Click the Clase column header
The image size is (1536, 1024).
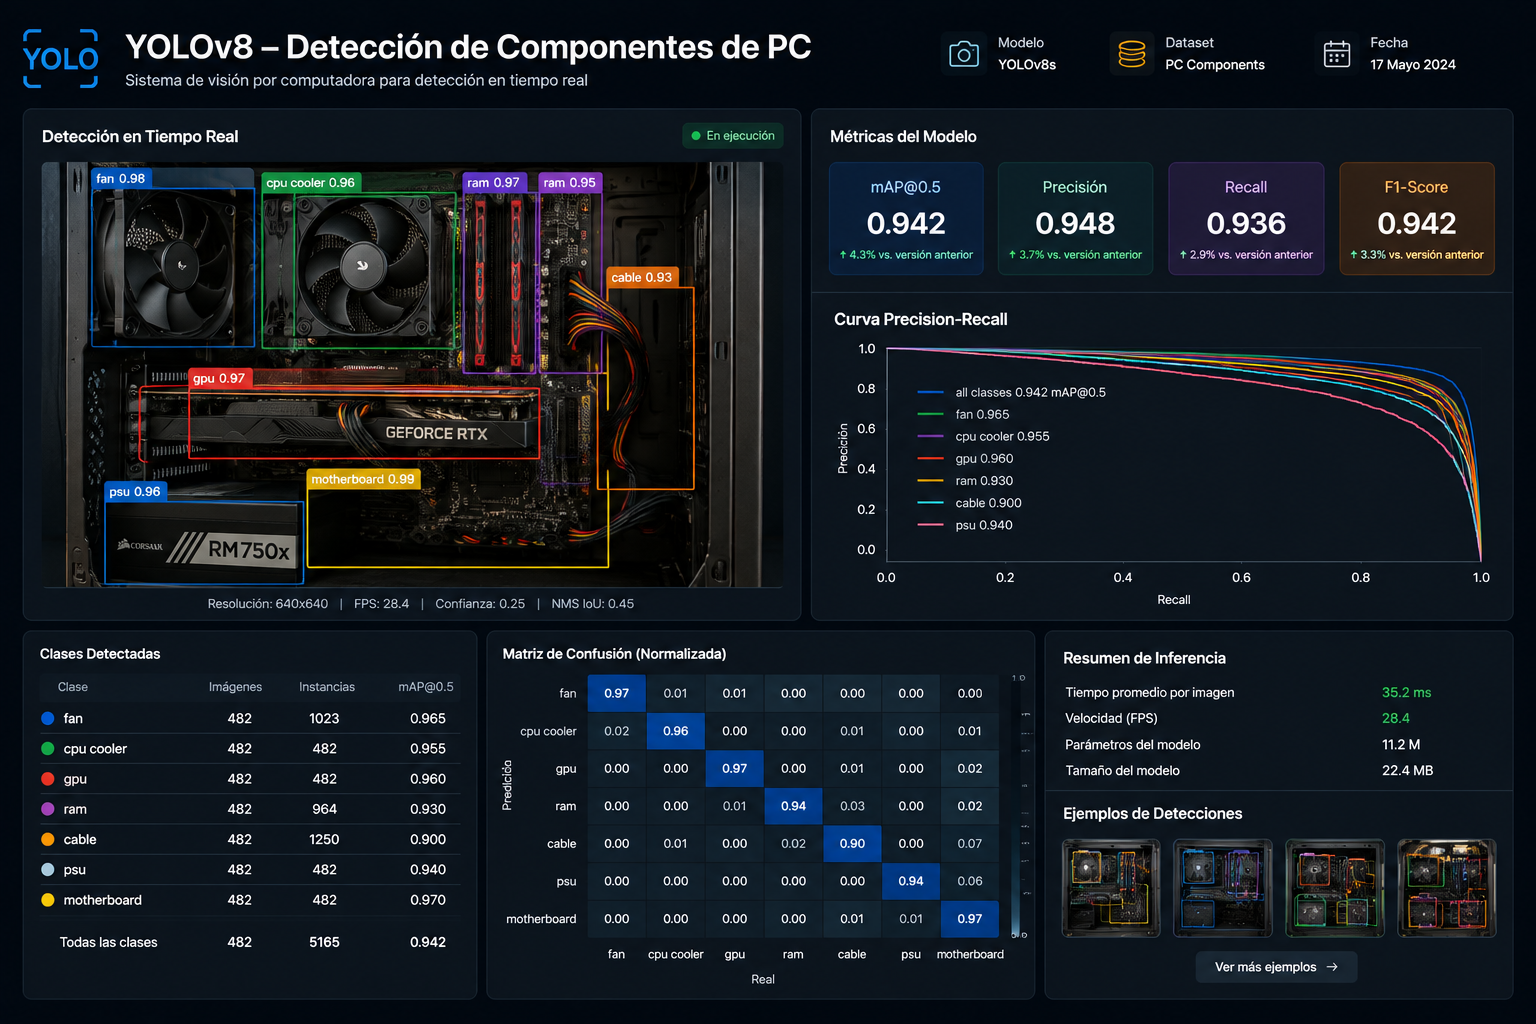[73, 687]
